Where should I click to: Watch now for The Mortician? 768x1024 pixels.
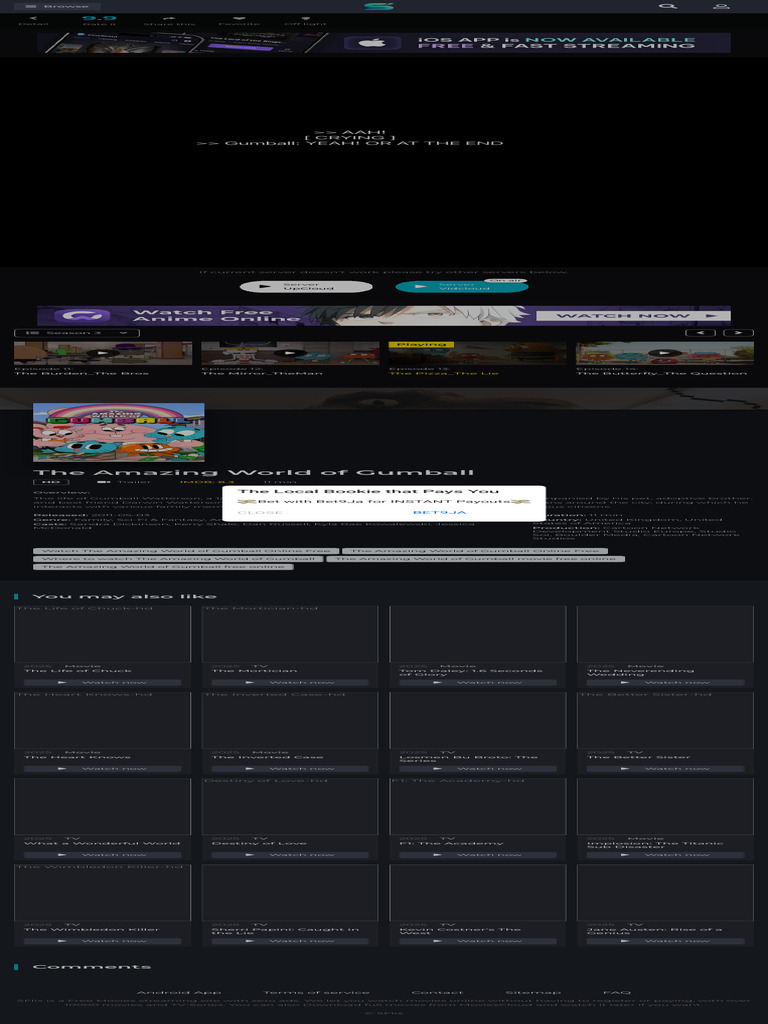(290, 682)
